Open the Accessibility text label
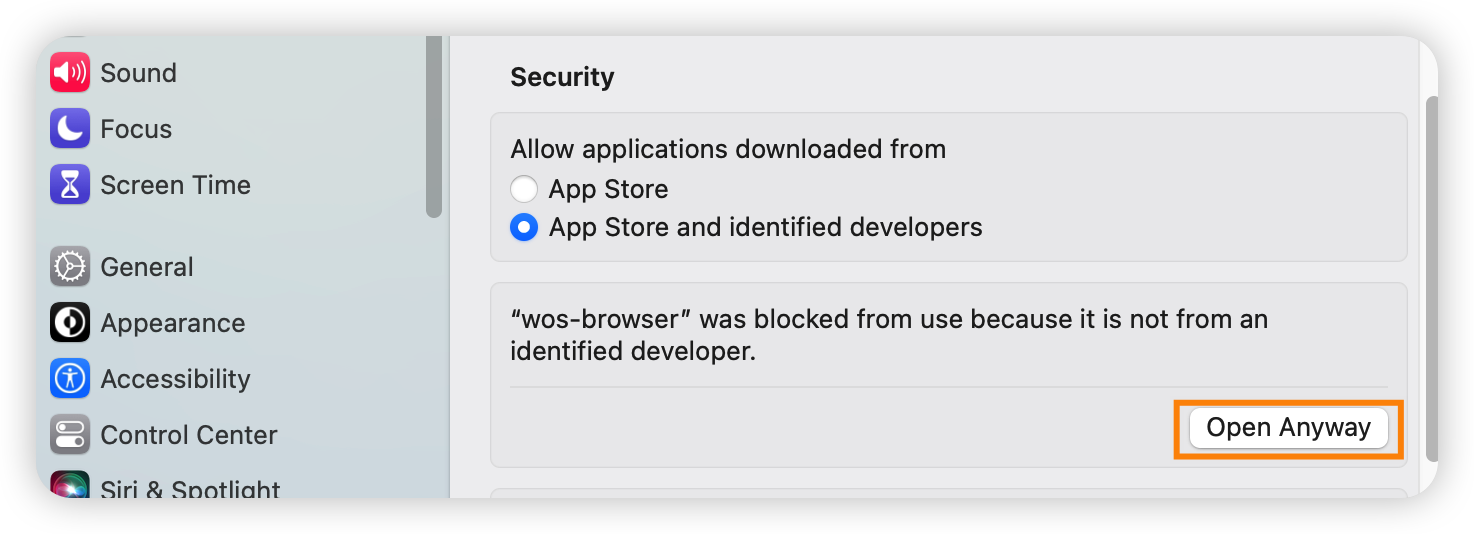1474x534 pixels. (x=175, y=379)
